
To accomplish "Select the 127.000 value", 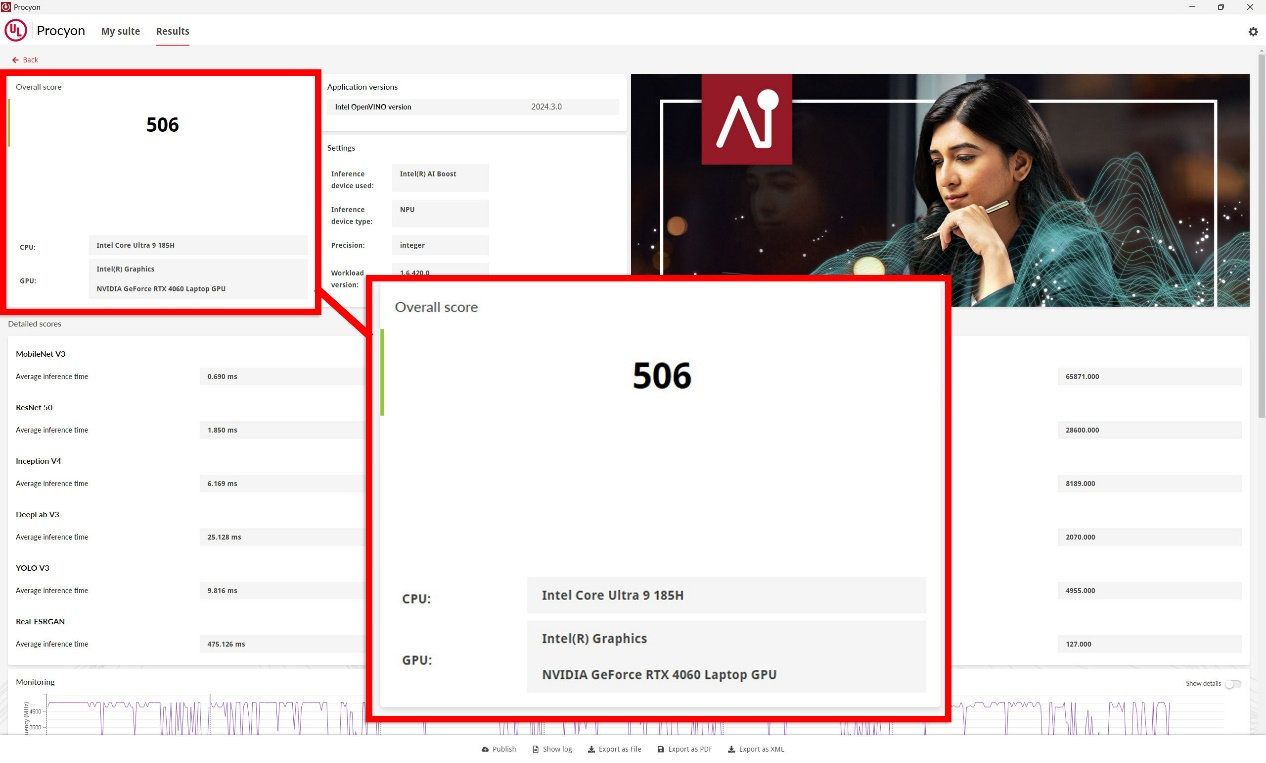I will coord(1079,644).
